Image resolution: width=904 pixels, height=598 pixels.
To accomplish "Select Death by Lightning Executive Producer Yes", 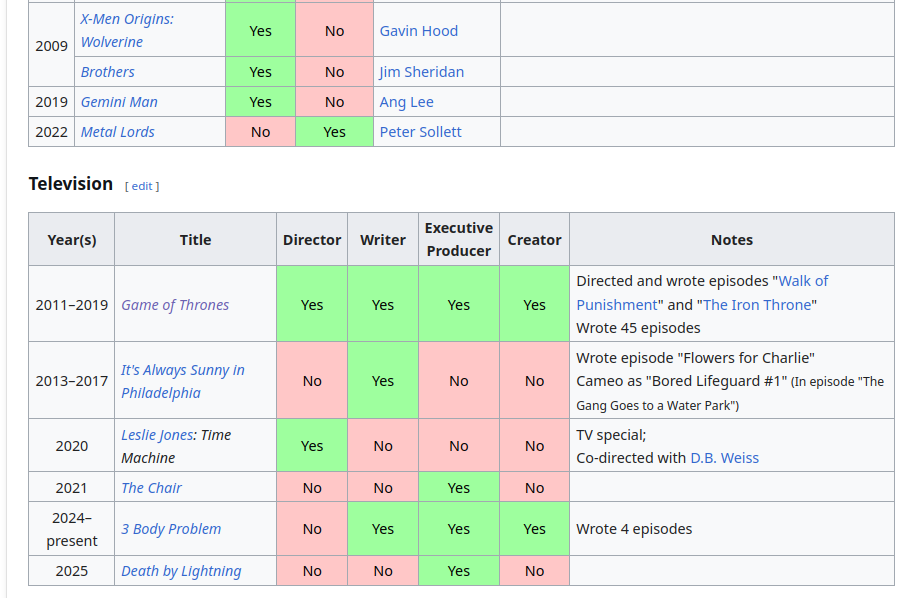I will tap(459, 571).
